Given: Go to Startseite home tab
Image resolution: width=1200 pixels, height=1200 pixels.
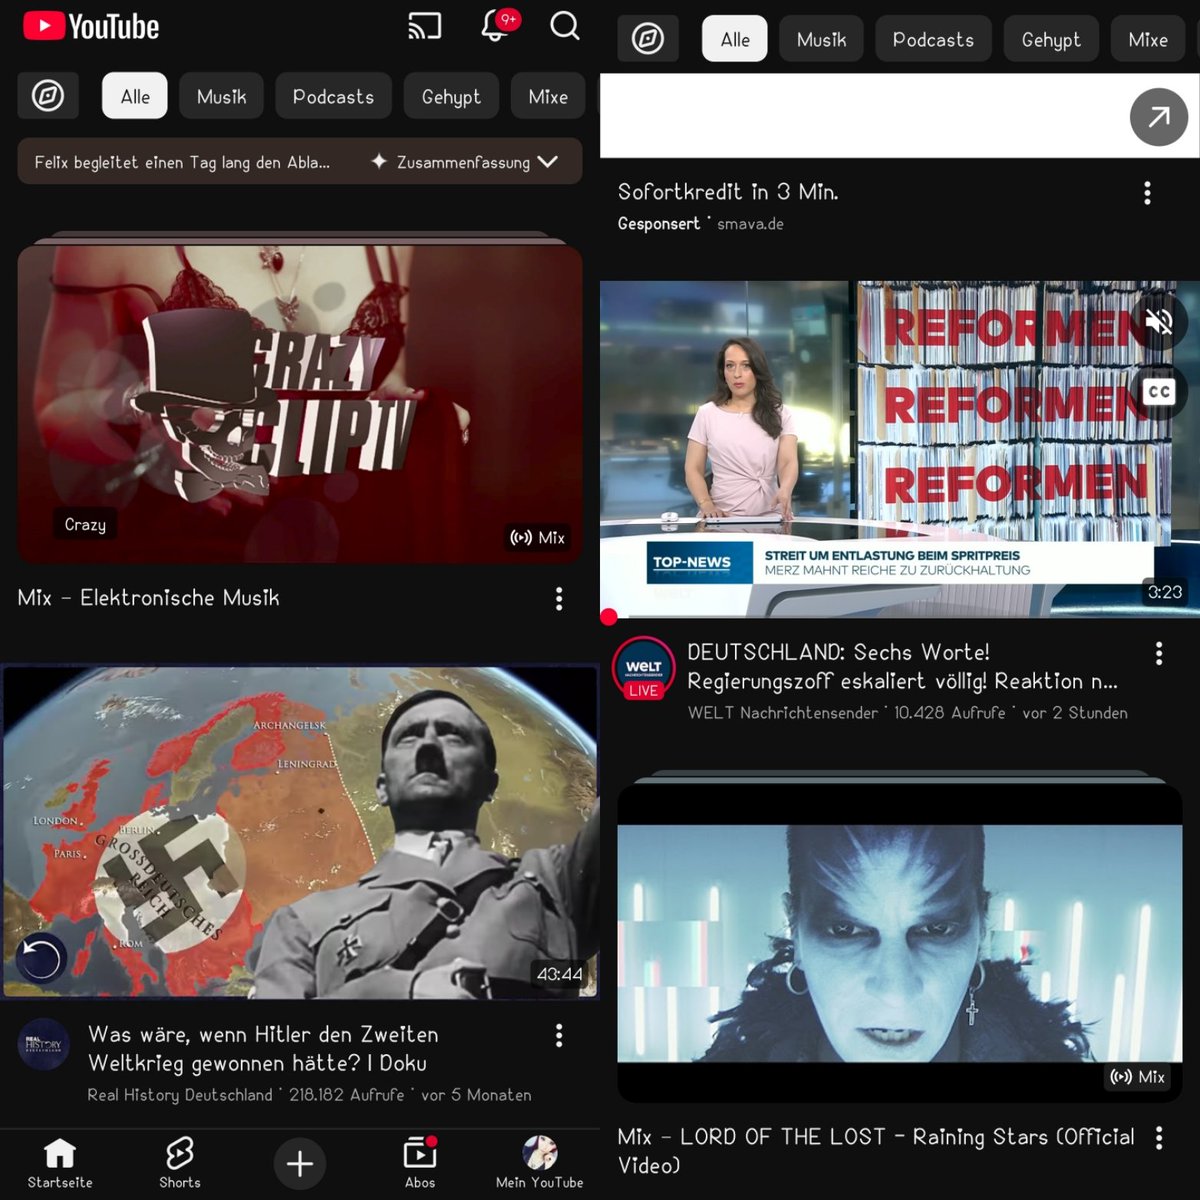Looking at the screenshot, I should tap(60, 1163).
